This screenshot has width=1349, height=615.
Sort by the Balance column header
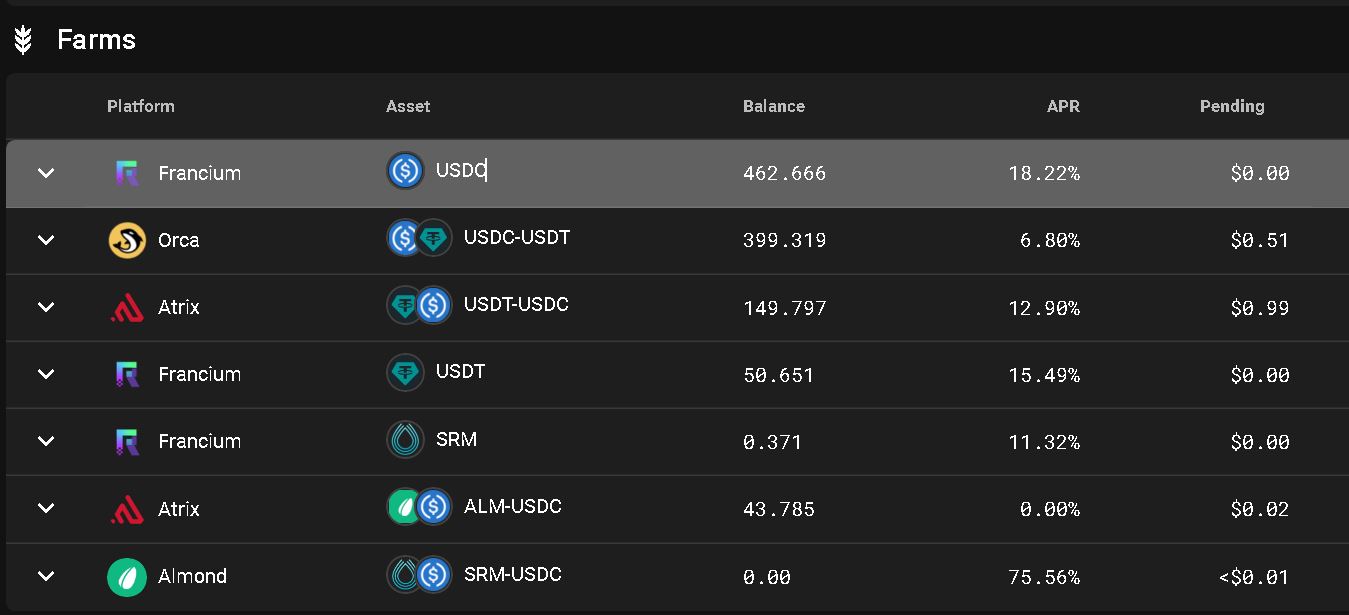[x=773, y=106]
